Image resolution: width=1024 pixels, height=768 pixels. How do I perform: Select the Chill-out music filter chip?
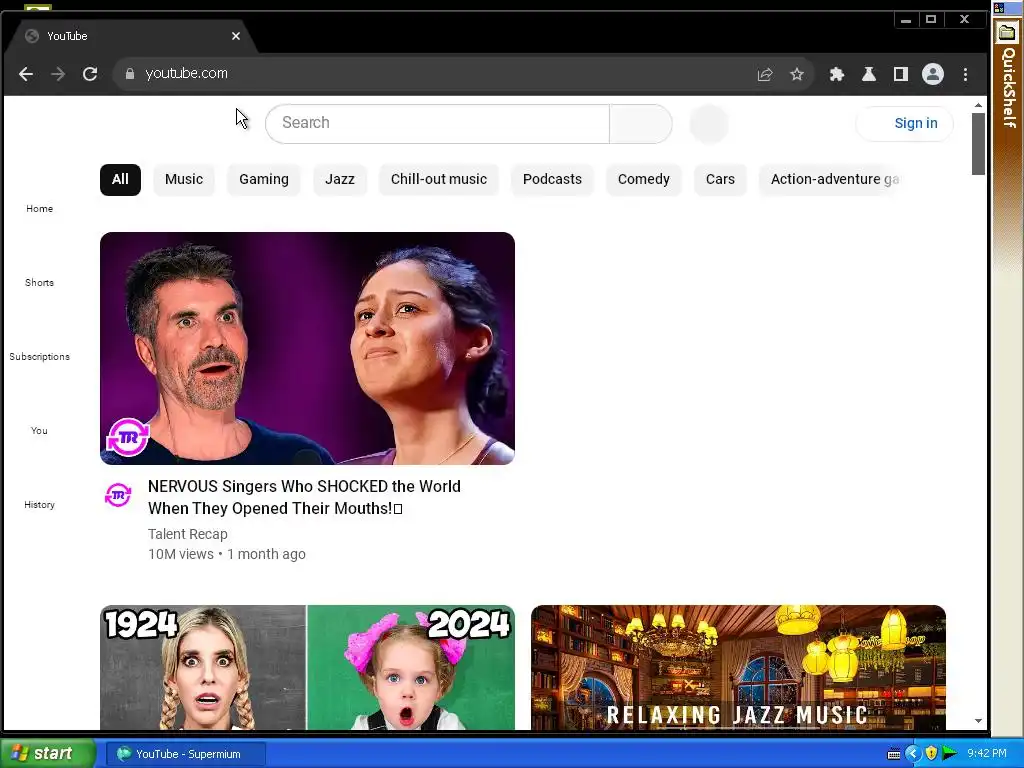[439, 180]
